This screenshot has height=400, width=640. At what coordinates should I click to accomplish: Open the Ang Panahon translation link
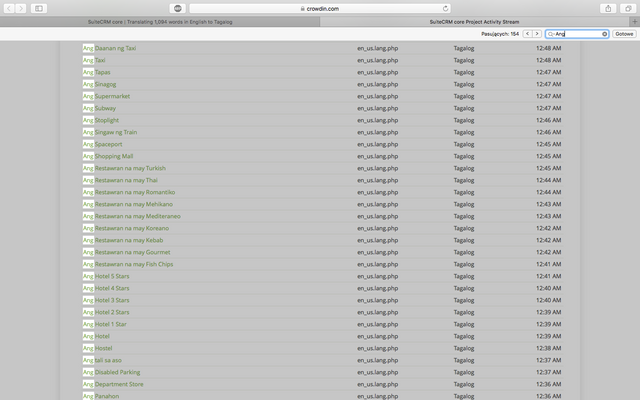[101, 396]
